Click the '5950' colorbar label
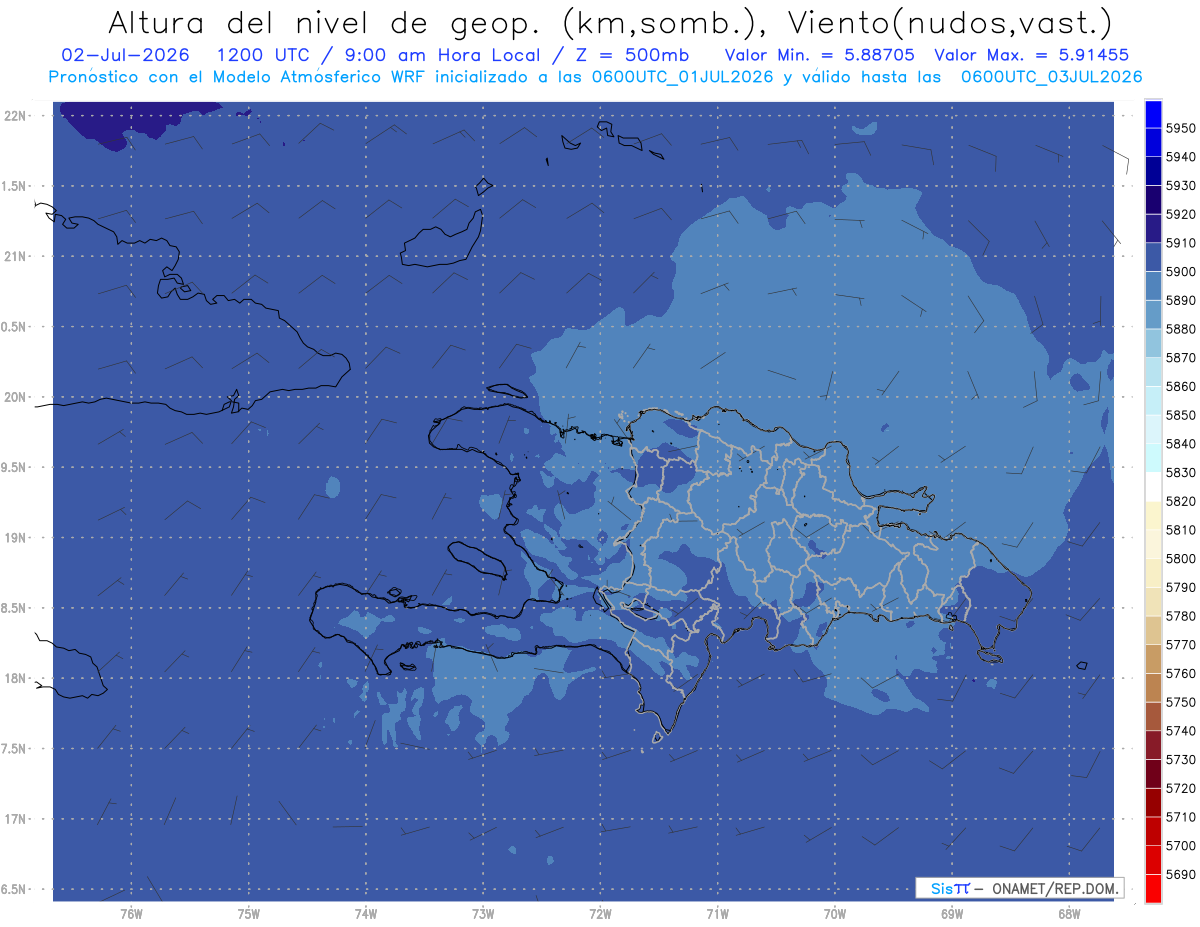 point(1181,128)
